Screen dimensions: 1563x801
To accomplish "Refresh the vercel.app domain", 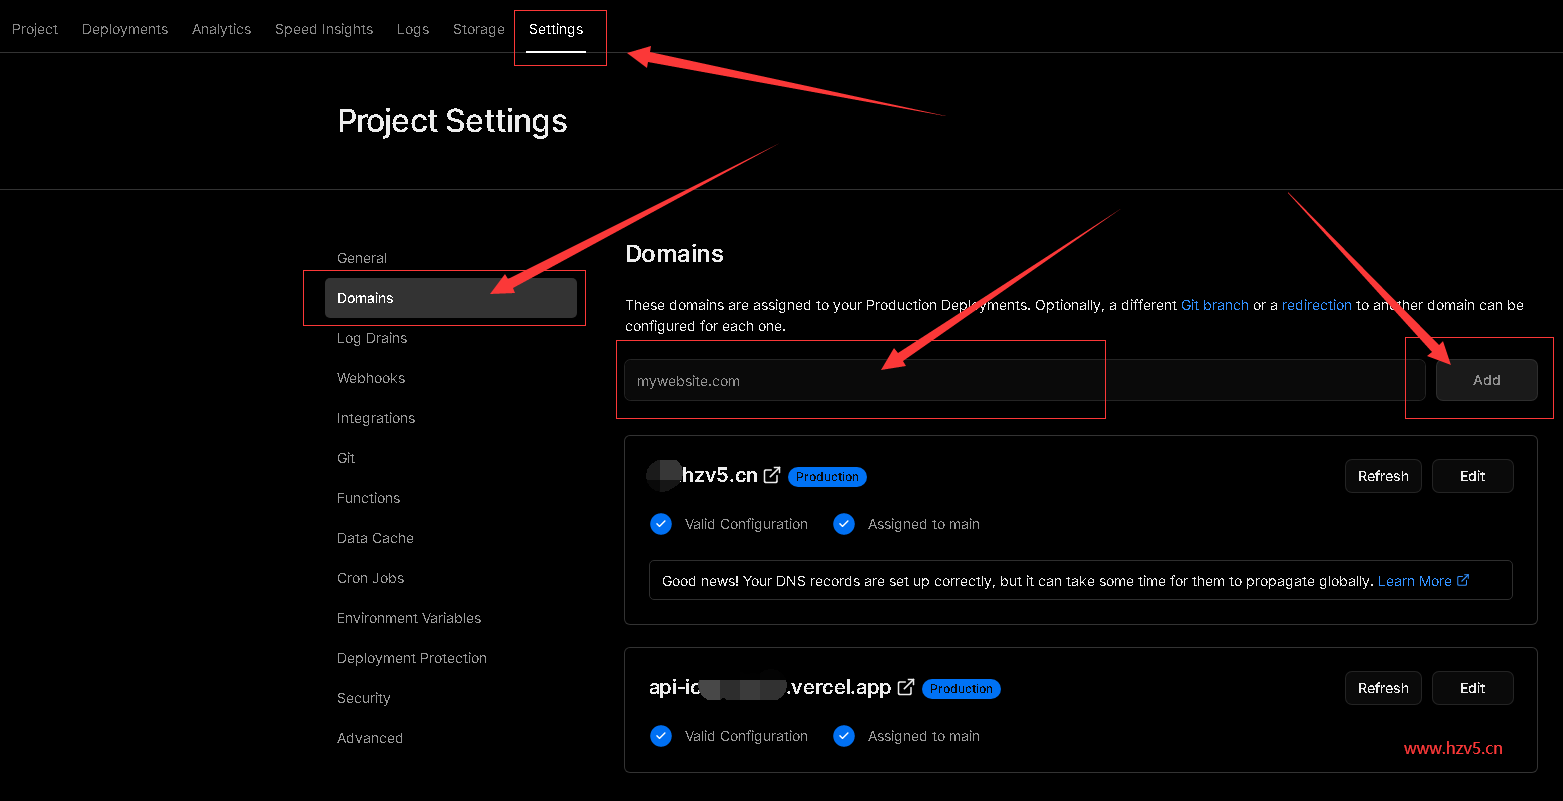I will click(x=1383, y=688).
